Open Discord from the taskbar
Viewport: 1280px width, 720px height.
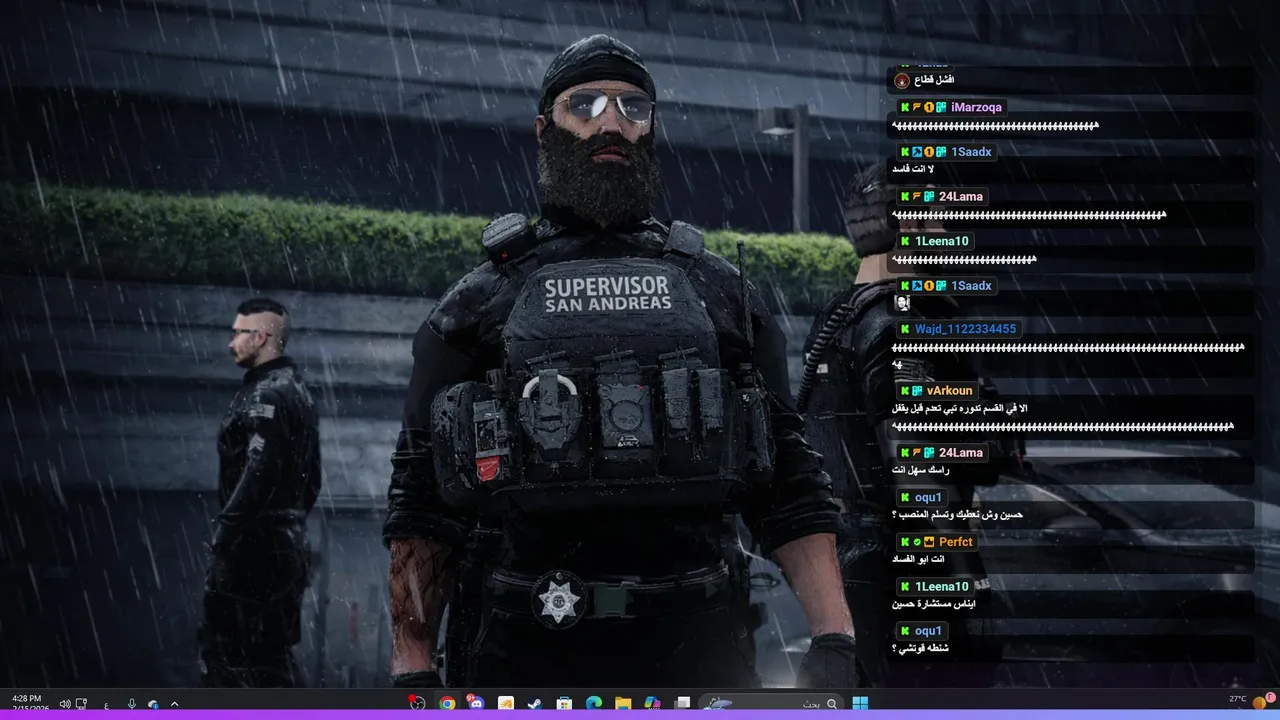[476, 703]
